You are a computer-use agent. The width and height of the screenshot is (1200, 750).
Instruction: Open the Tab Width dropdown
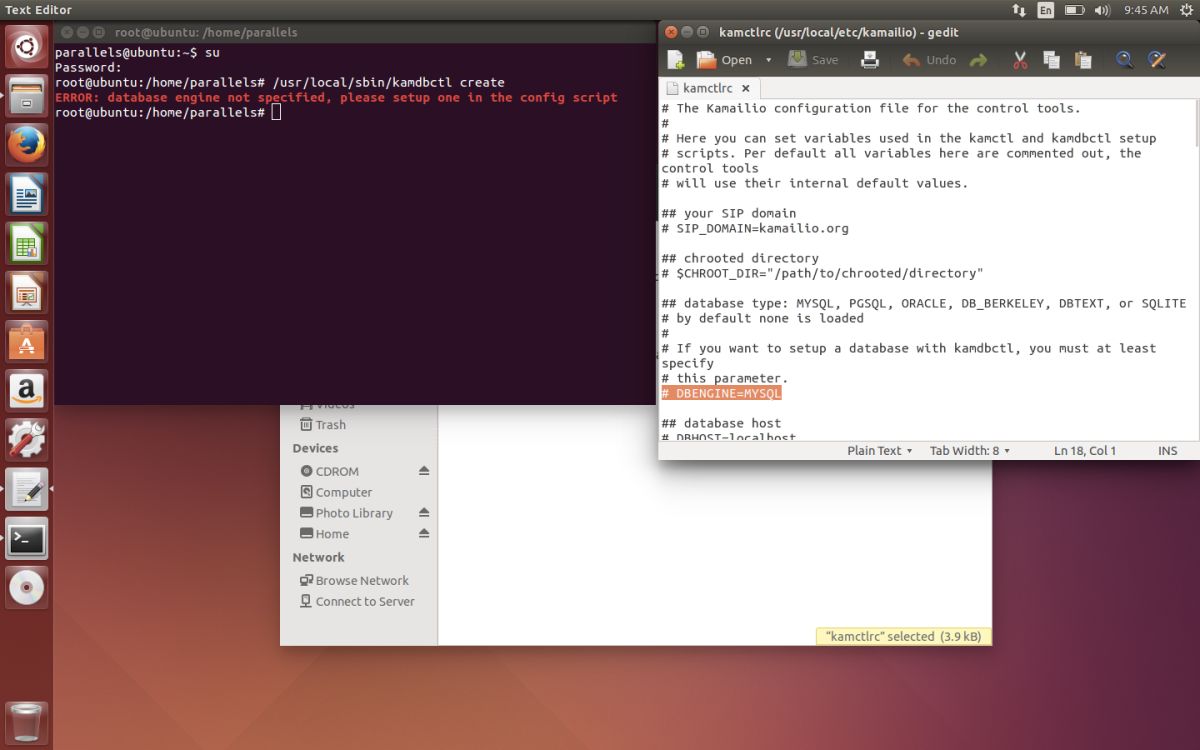970,451
